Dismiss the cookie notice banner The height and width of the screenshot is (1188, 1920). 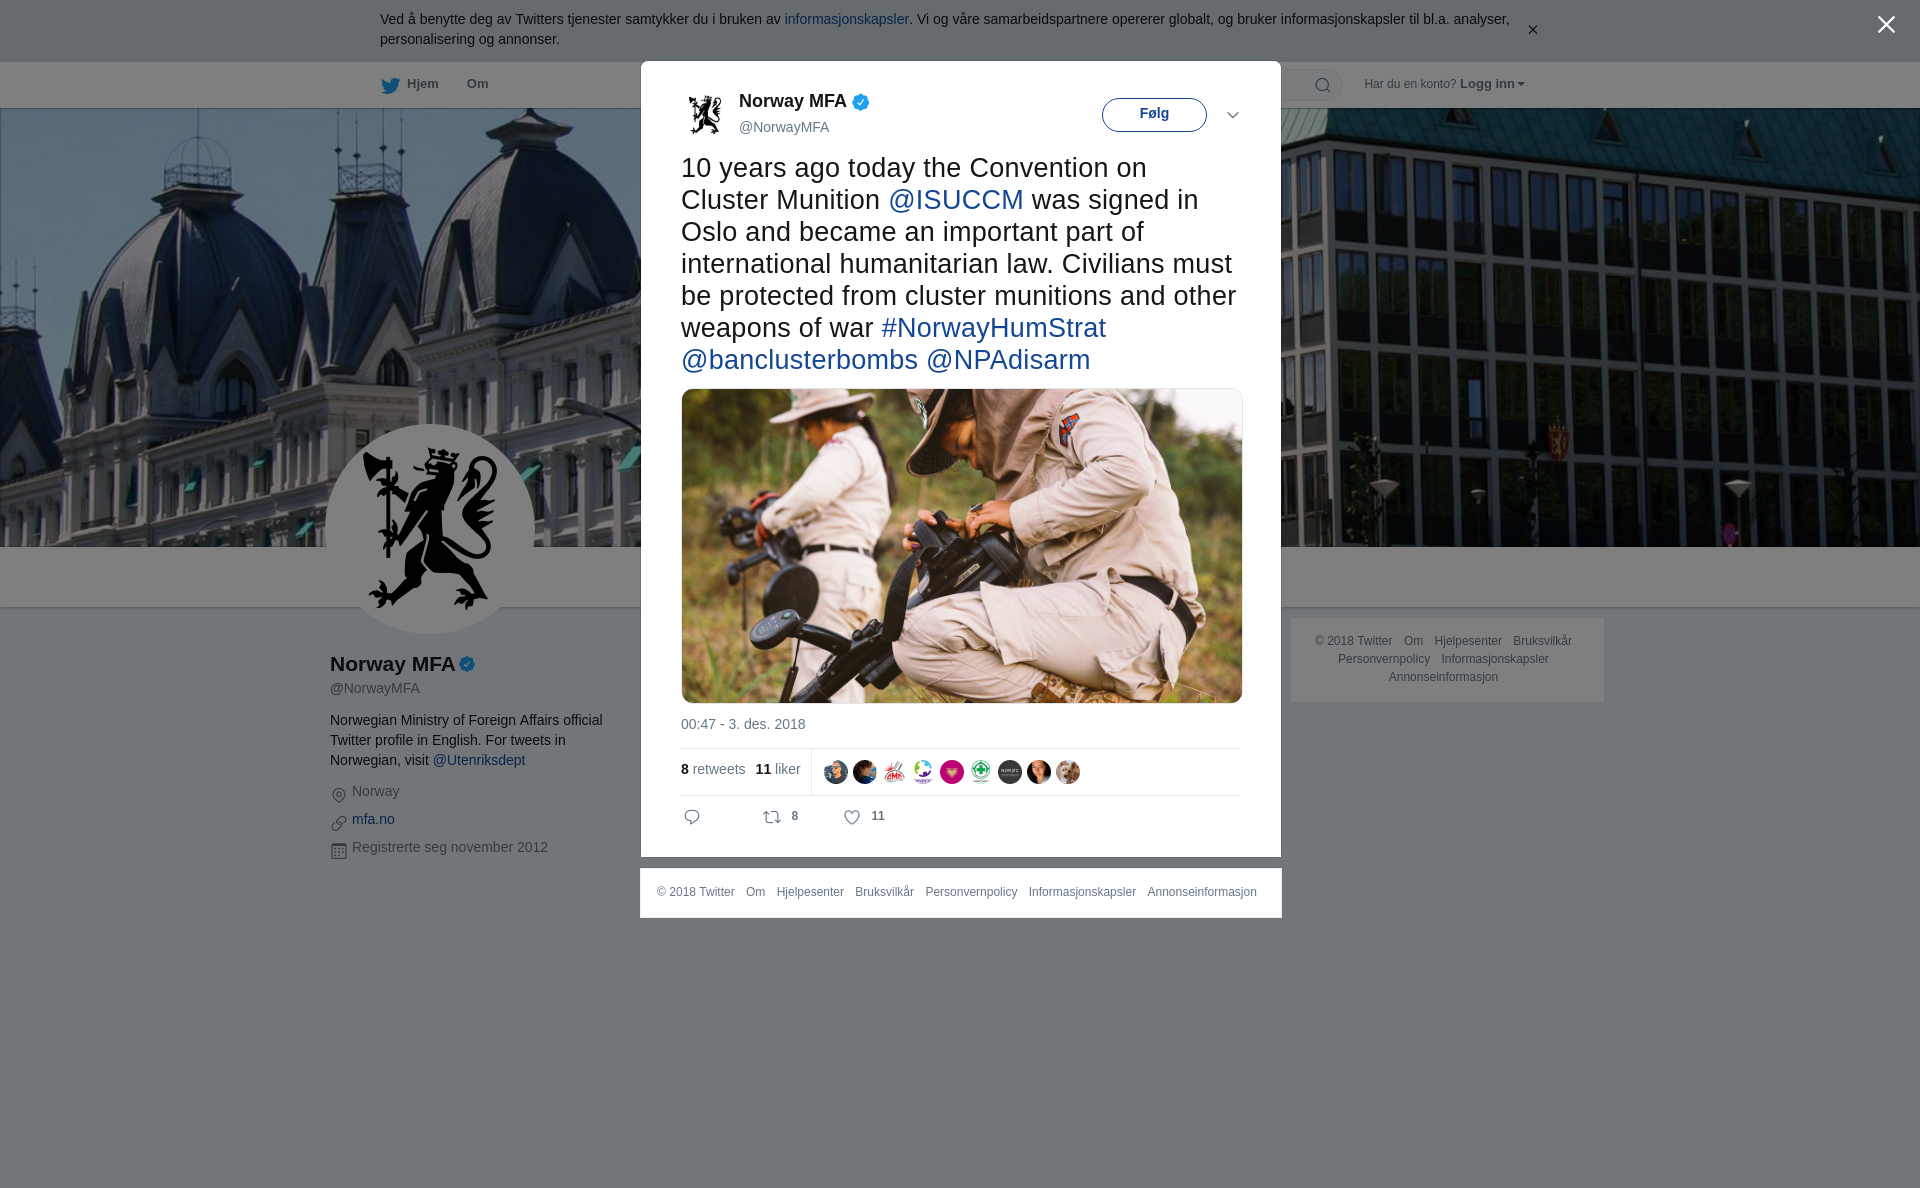[x=1532, y=30]
